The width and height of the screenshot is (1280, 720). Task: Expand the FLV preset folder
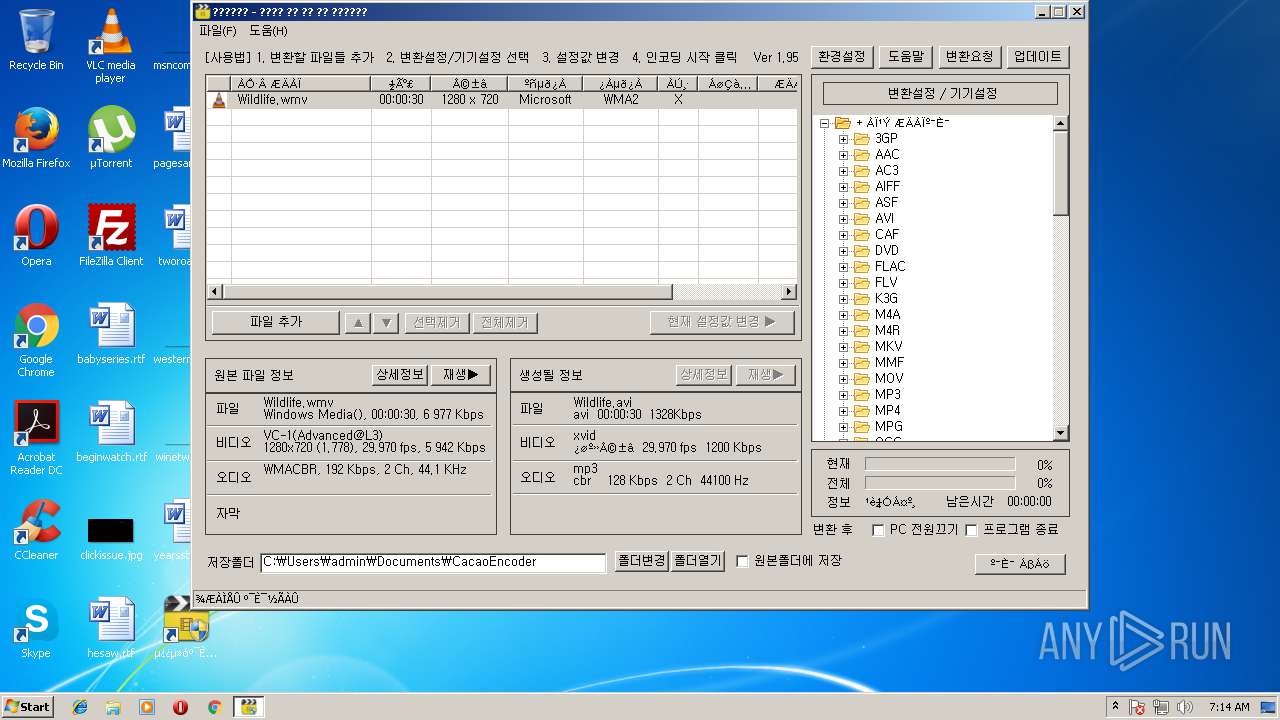click(x=843, y=283)
